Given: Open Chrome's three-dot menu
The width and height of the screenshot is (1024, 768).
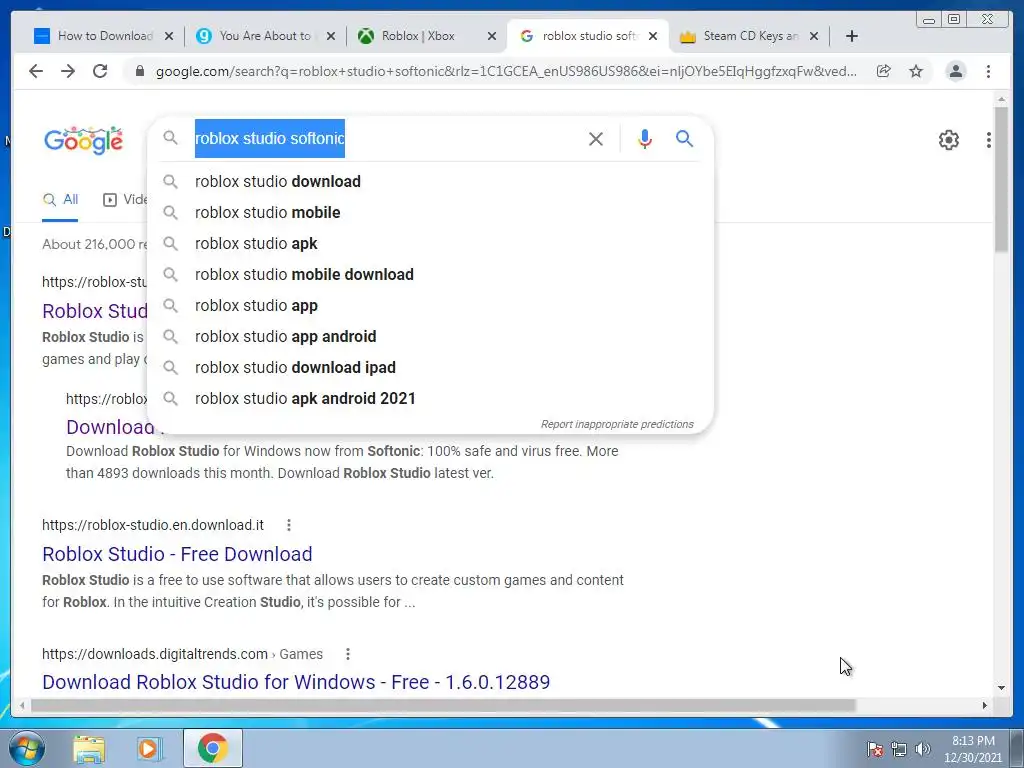Looking at the screenshot, I should click(988, 71).
